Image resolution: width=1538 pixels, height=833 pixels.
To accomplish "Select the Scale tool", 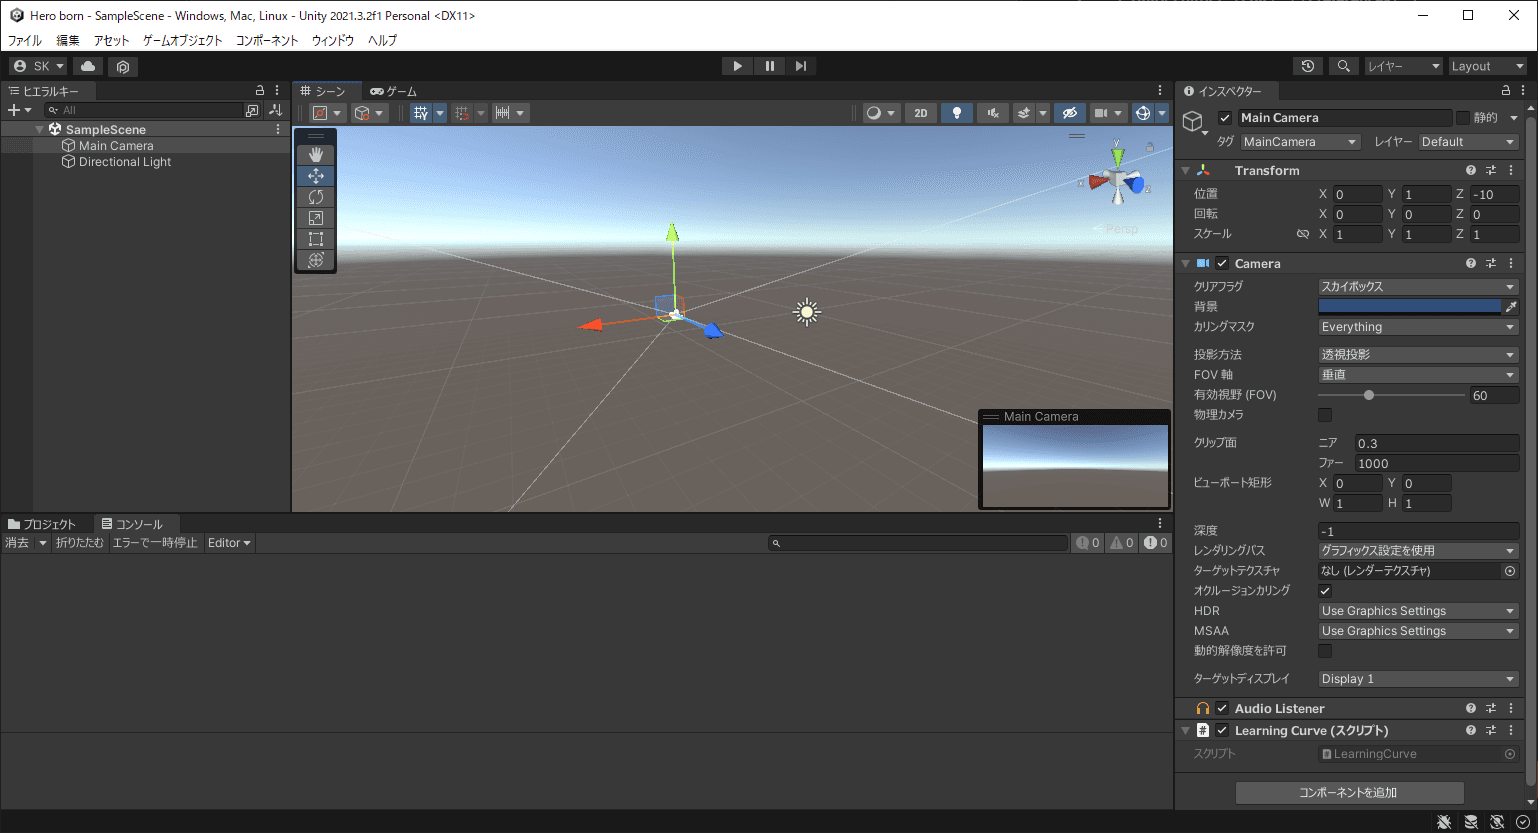I will (x=316, y=217).
